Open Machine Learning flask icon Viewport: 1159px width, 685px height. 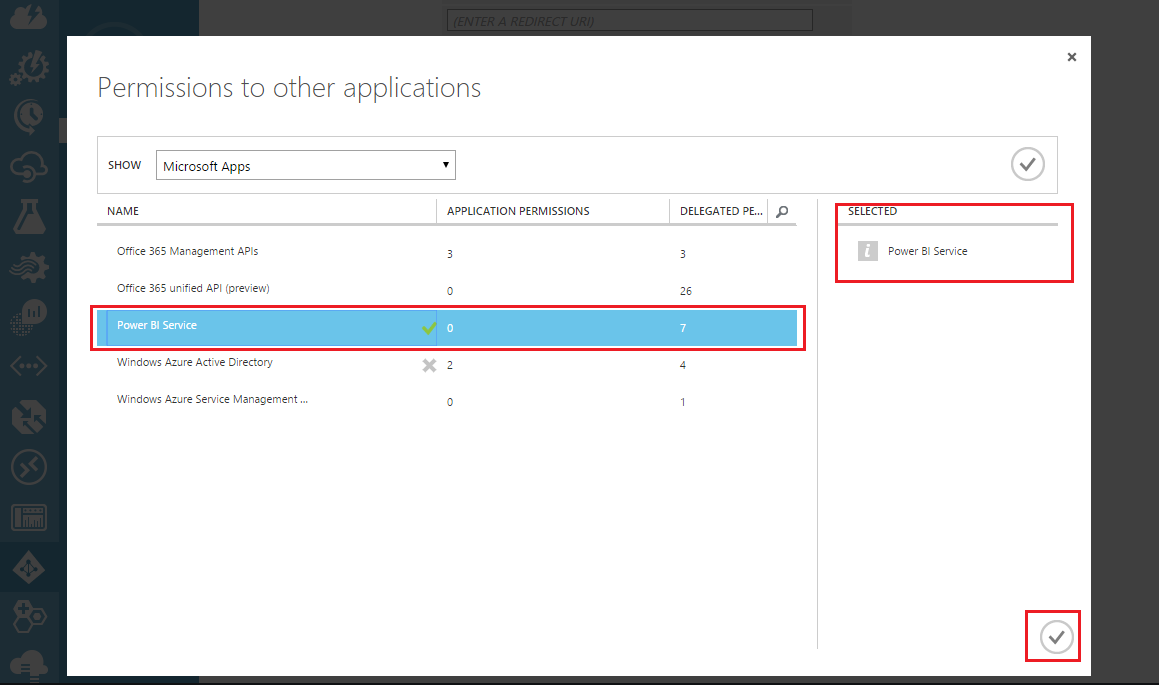[29, 217]
